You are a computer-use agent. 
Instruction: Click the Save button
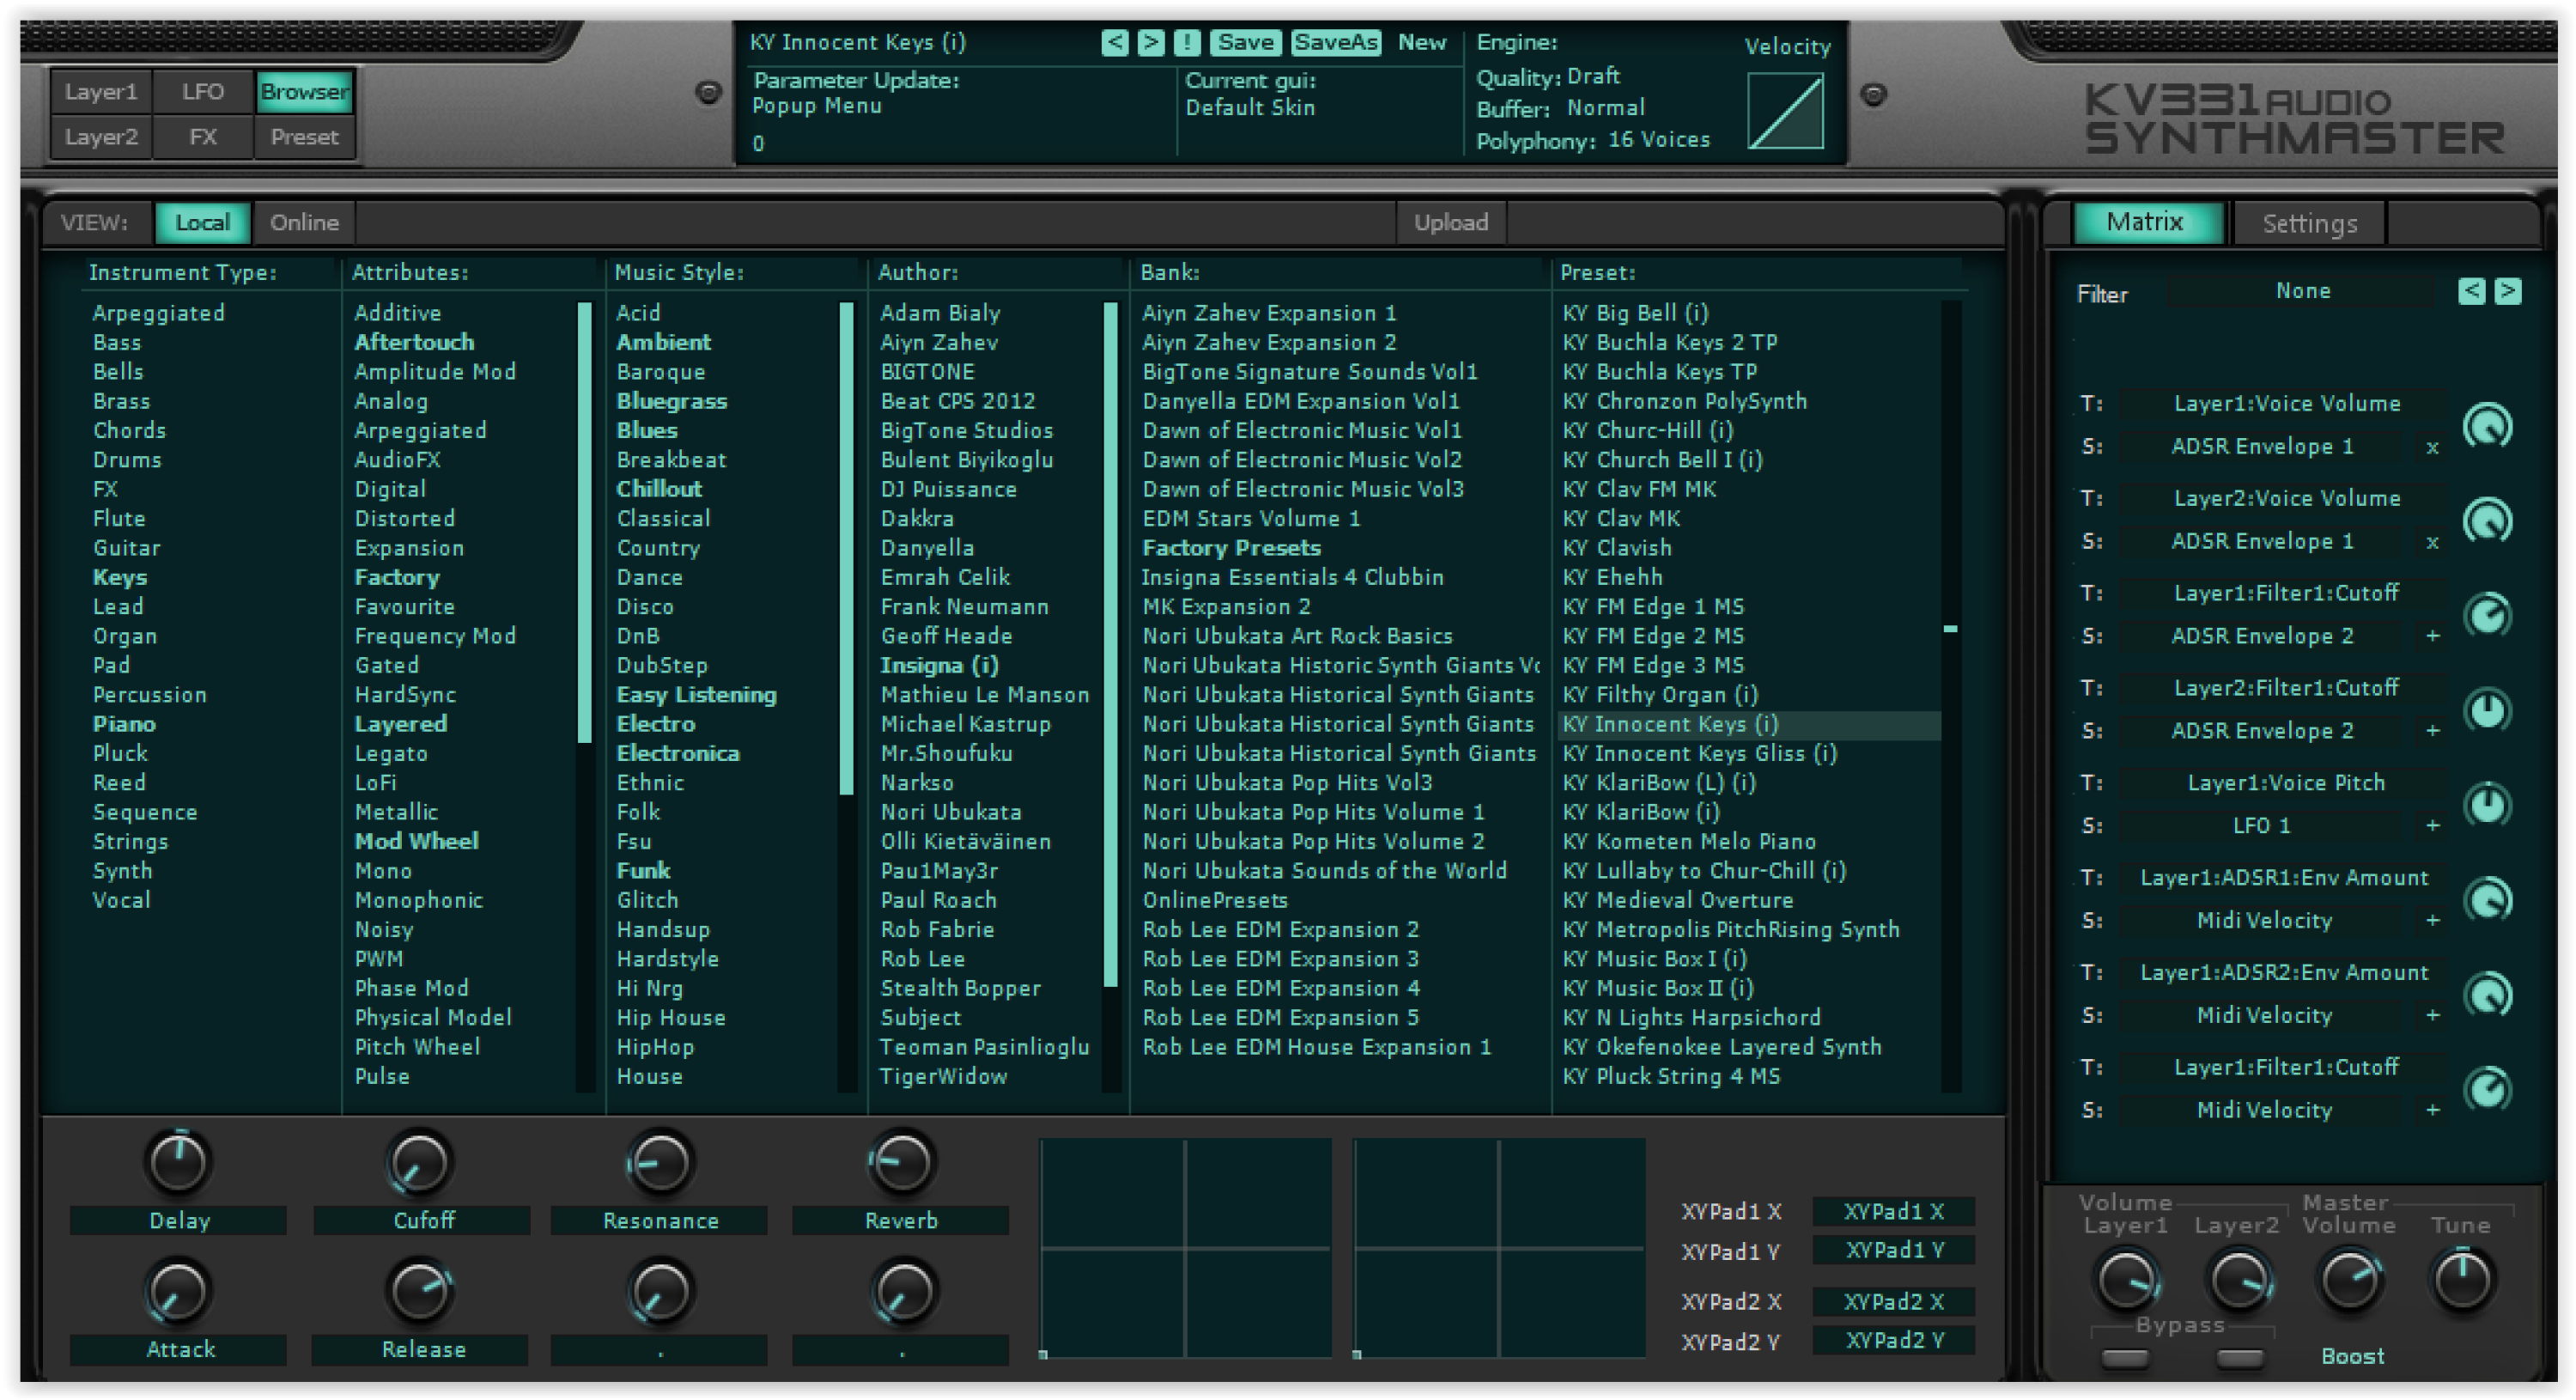(x=1244, y=42)
